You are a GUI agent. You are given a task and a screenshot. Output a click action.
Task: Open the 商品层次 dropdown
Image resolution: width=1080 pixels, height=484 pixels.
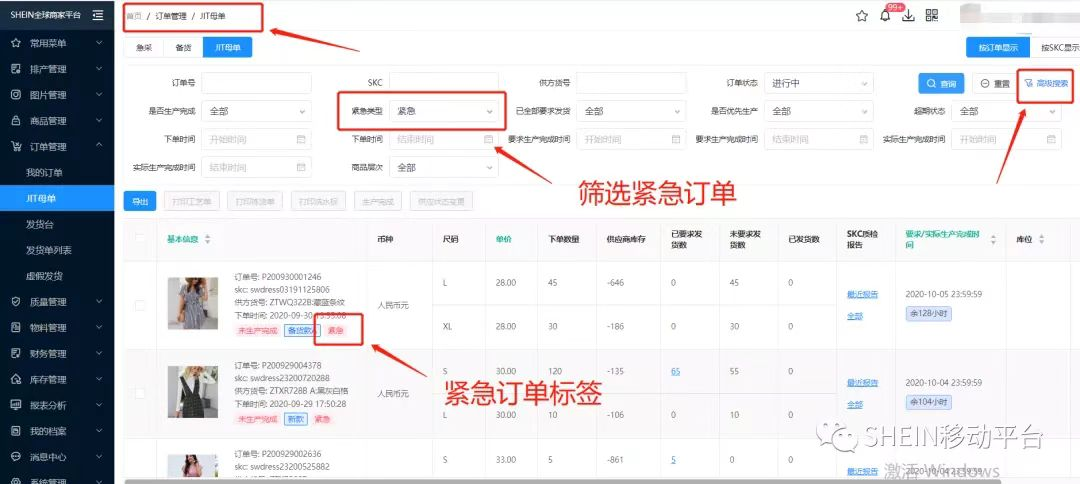444,167
